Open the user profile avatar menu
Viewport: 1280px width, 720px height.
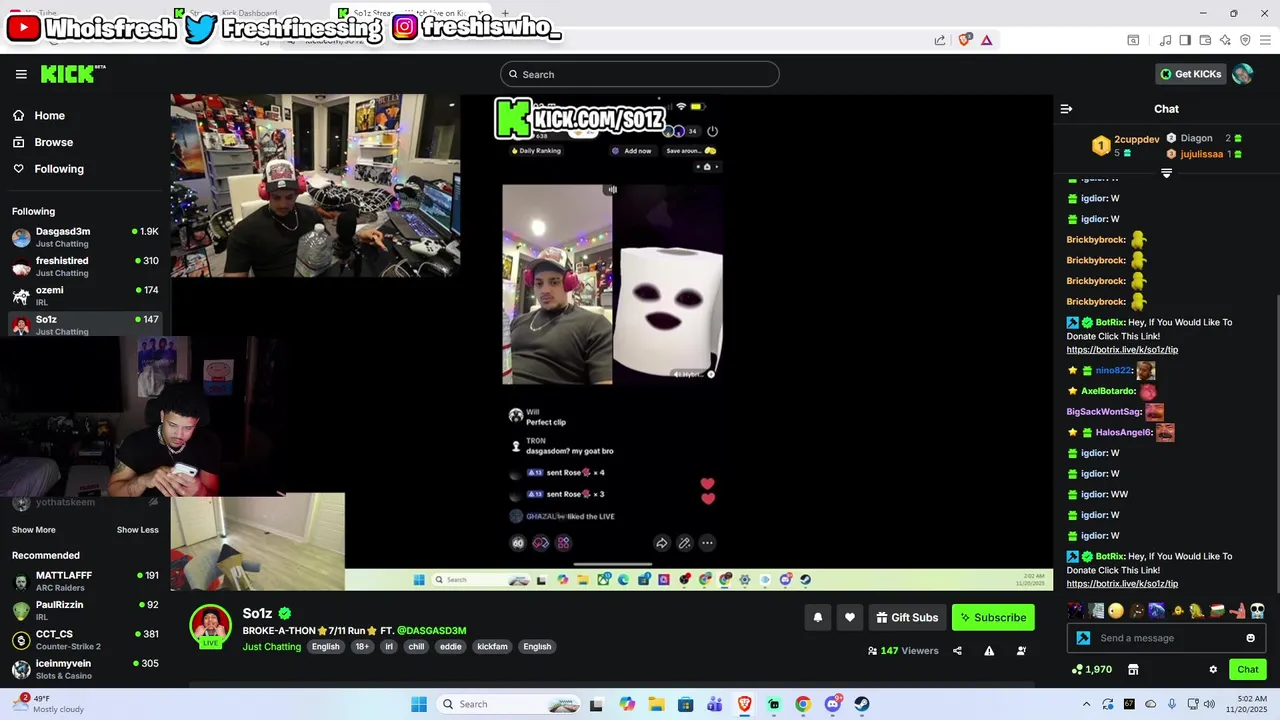1242,74
